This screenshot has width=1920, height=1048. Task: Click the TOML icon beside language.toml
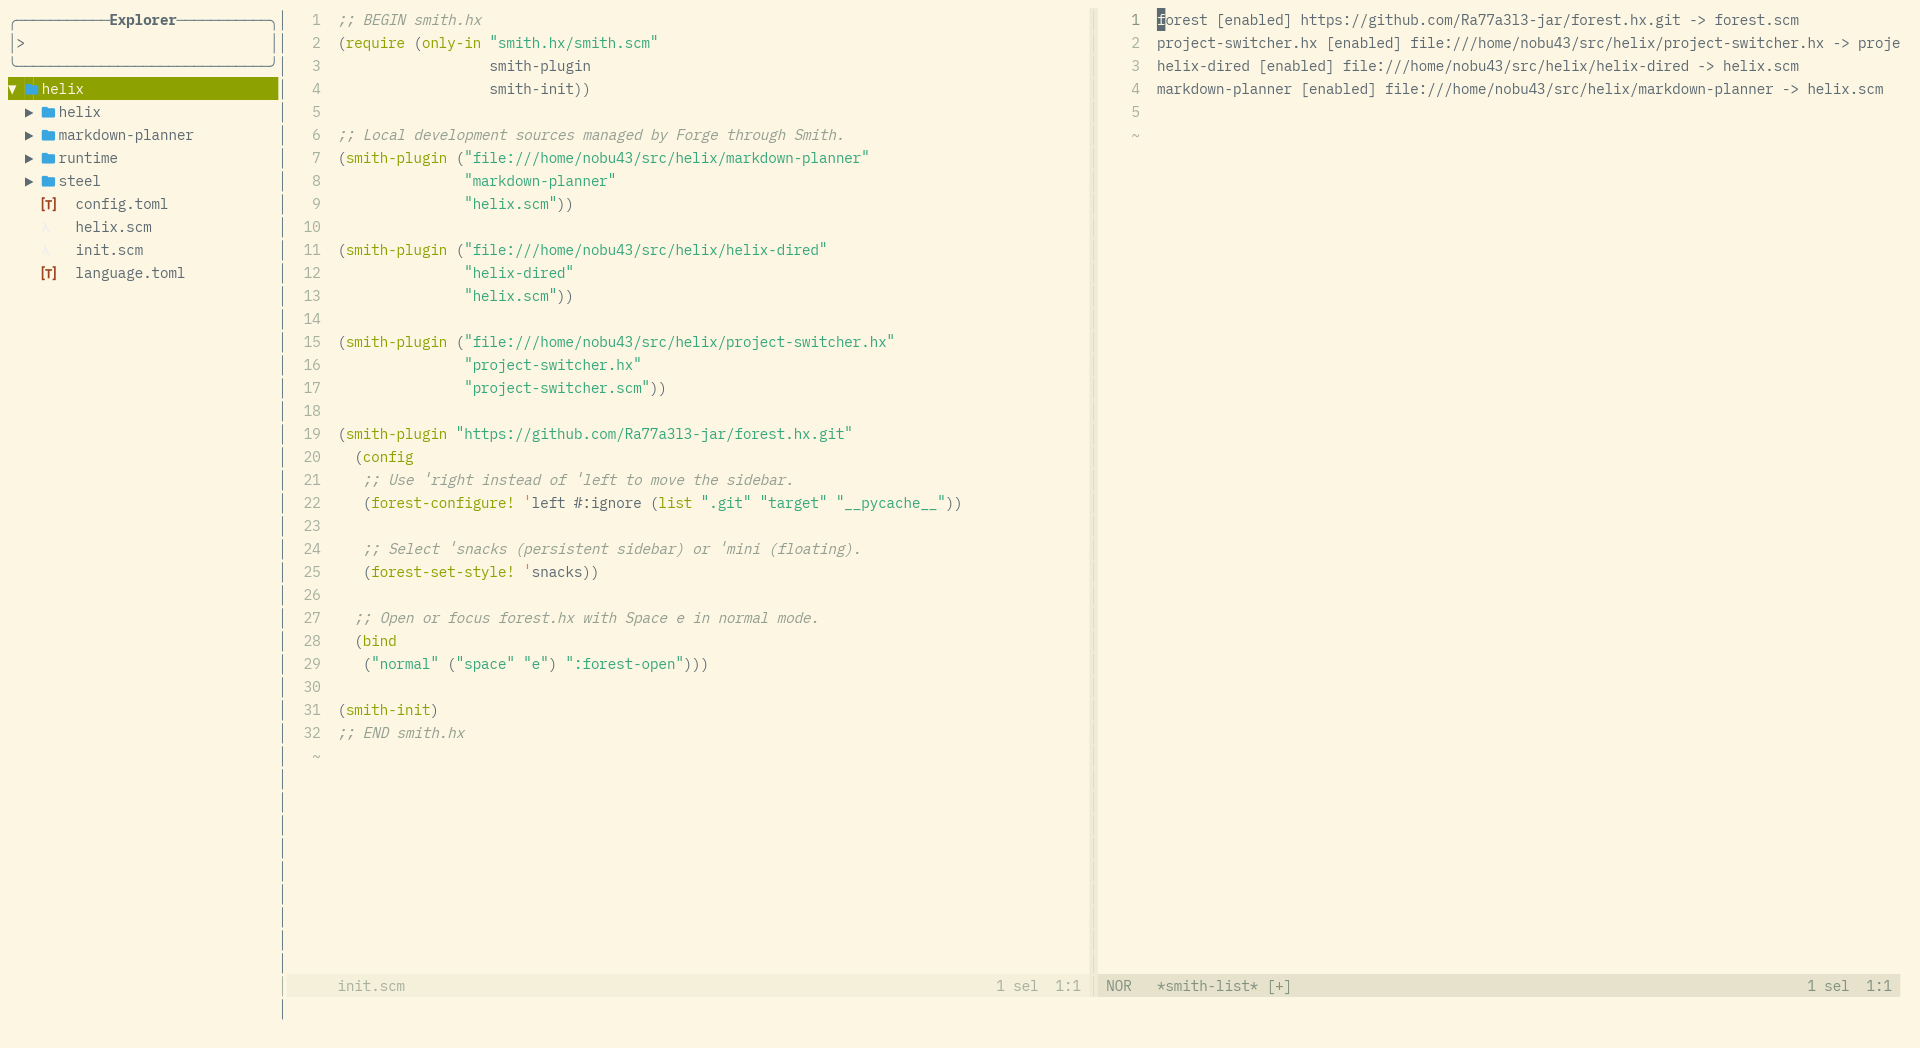48,273
